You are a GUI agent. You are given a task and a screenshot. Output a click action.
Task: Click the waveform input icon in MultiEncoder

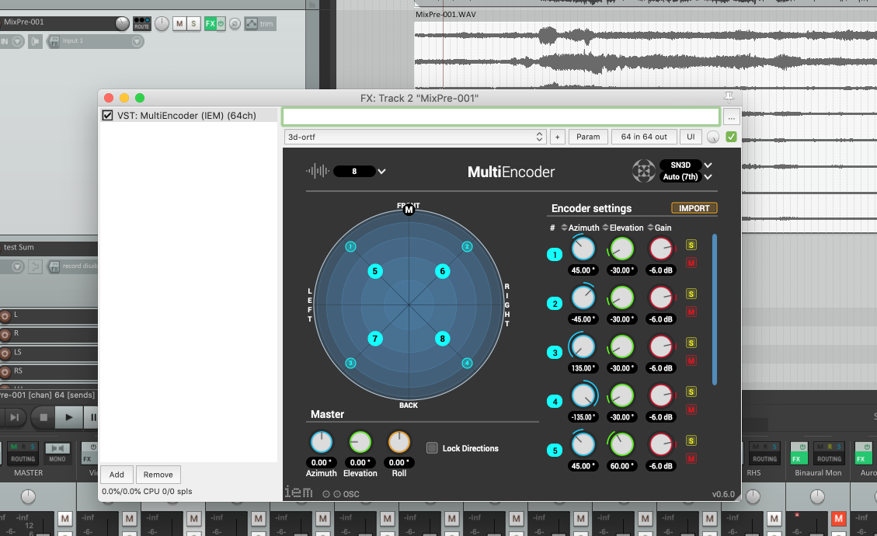click(x=317, y=171)
